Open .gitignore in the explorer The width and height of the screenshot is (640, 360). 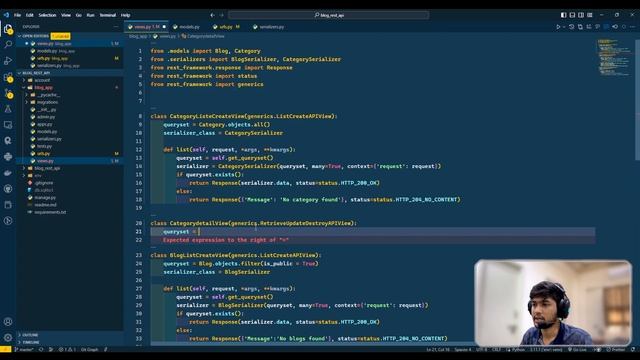point(44,183)
